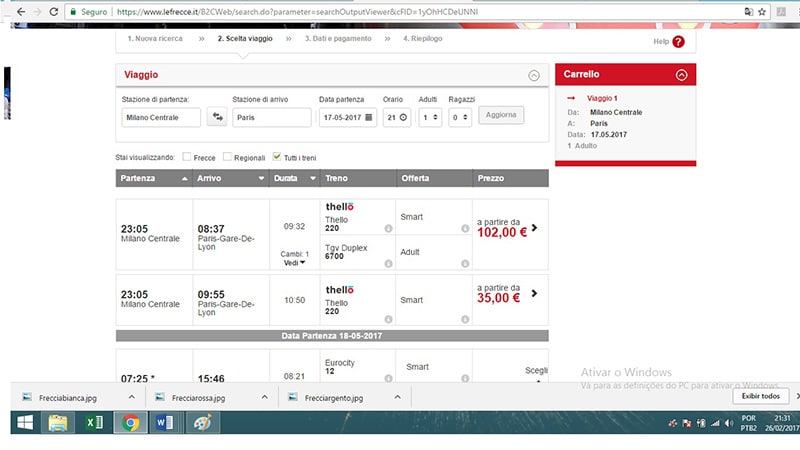This screenshot has height=450, width=800.
Task: Uncheck the Tutti i treni checkbox
Action: tap(277, 157)
